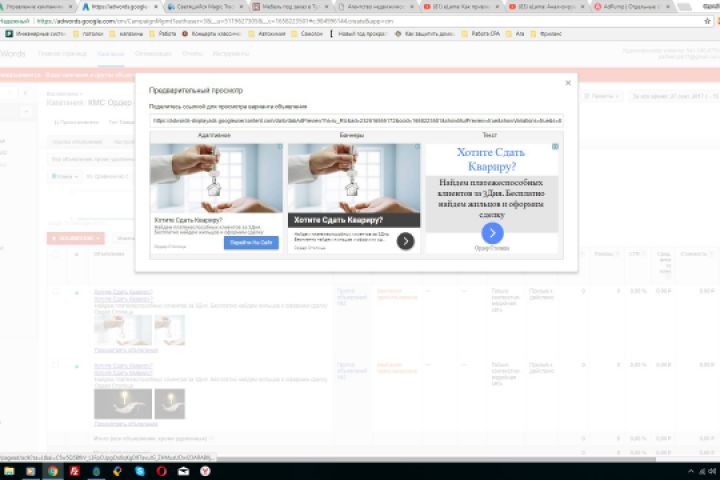The image size is (720, 480).
Task: Click the AdChoices icon on the text ad
Action: [555, 147]
